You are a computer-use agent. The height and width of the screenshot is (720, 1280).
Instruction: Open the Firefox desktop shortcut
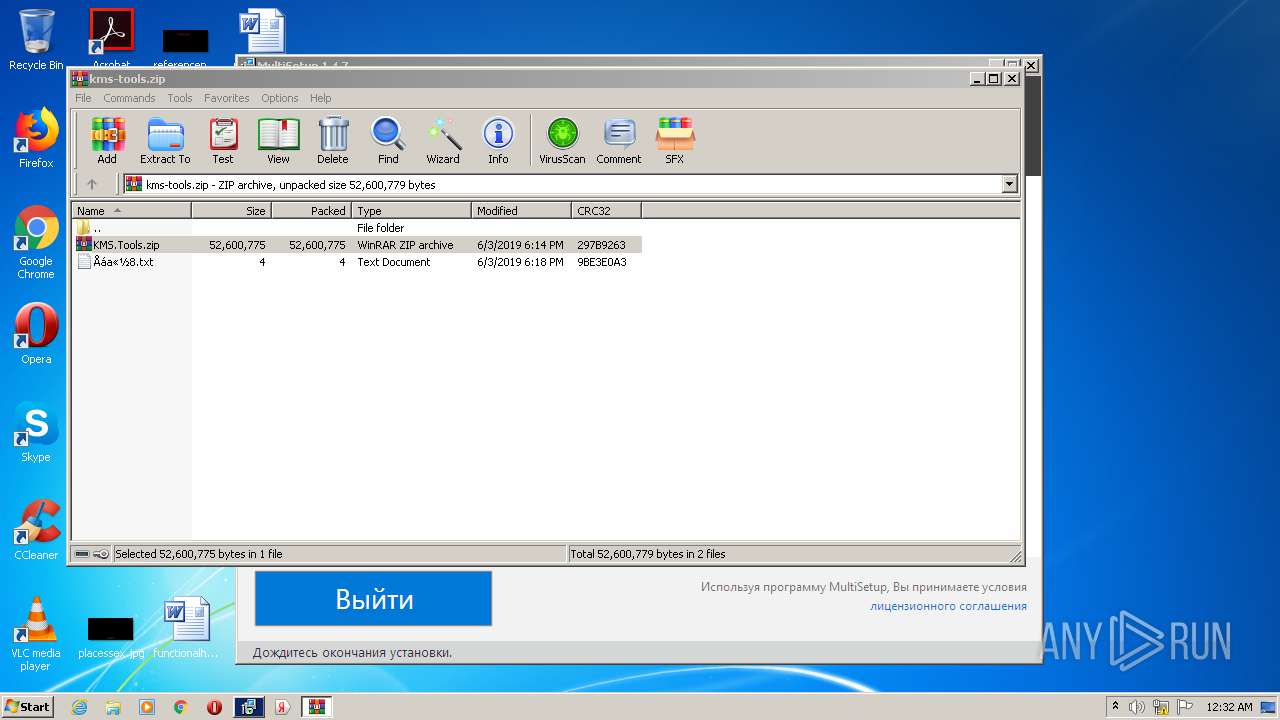[36, 138]
